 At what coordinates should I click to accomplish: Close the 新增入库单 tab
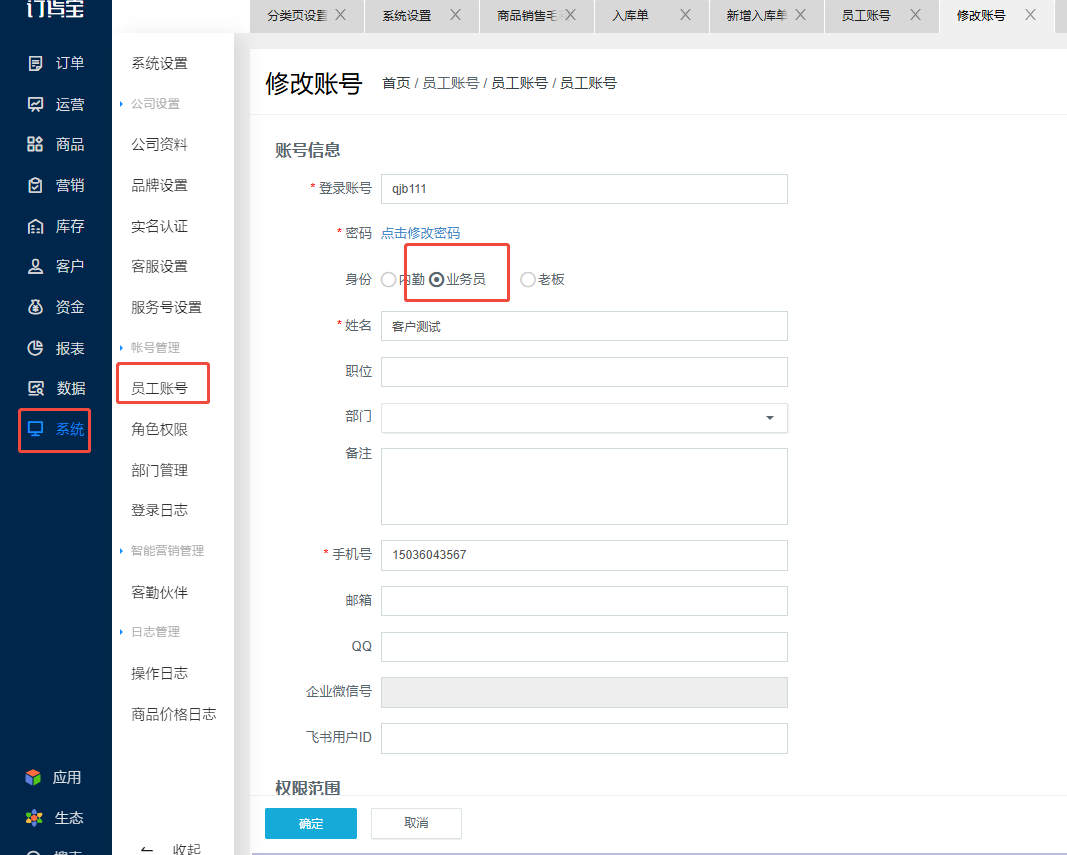tap(800, 15)
